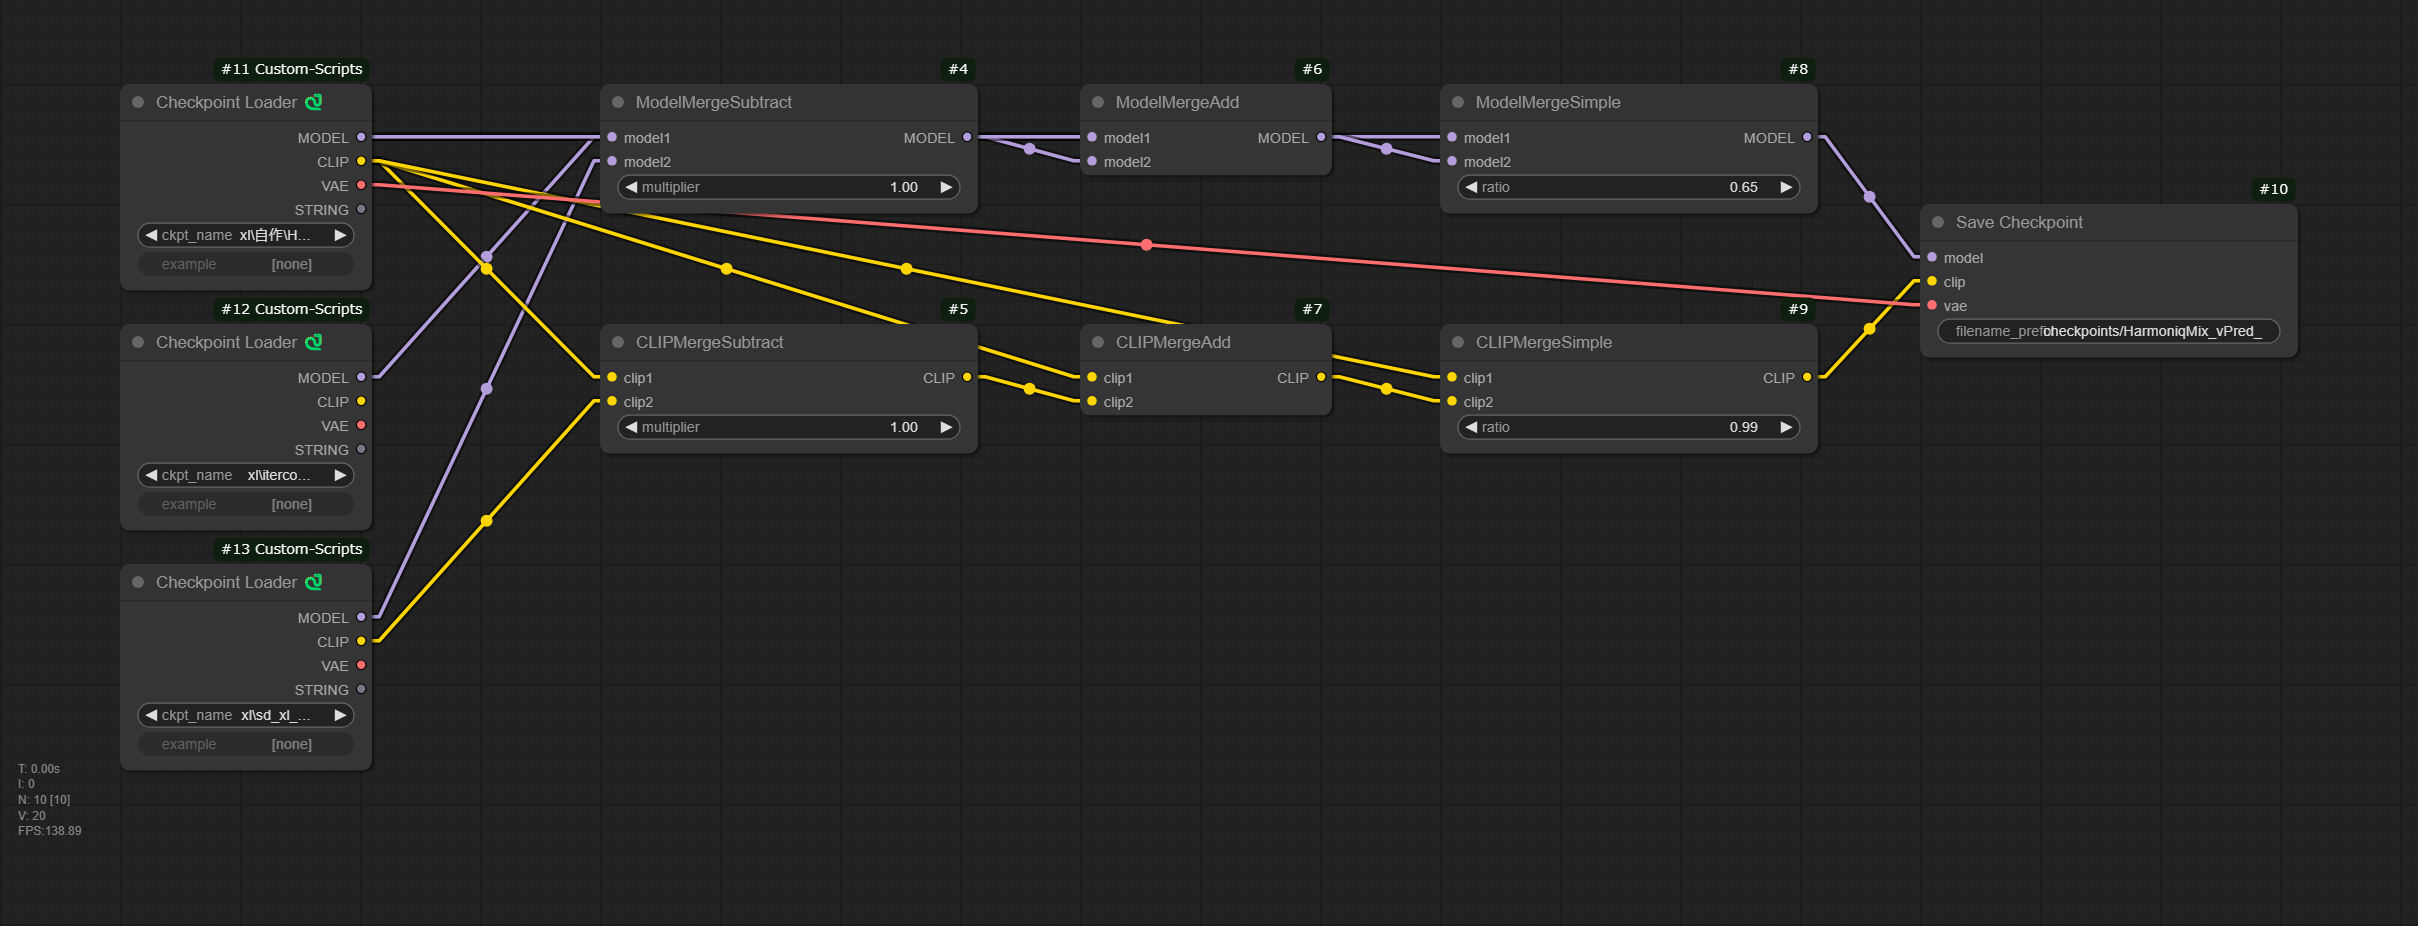Click the green Custom-Scripts icon on node #11
The width and height of the screenshot is (2418, 926).
(314, 102)
